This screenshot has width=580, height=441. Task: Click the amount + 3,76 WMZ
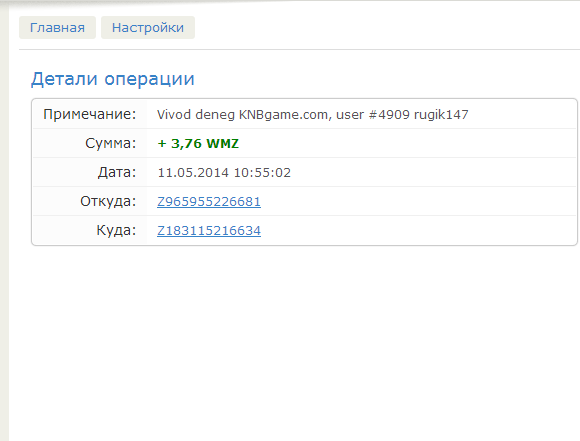(198, 144)
